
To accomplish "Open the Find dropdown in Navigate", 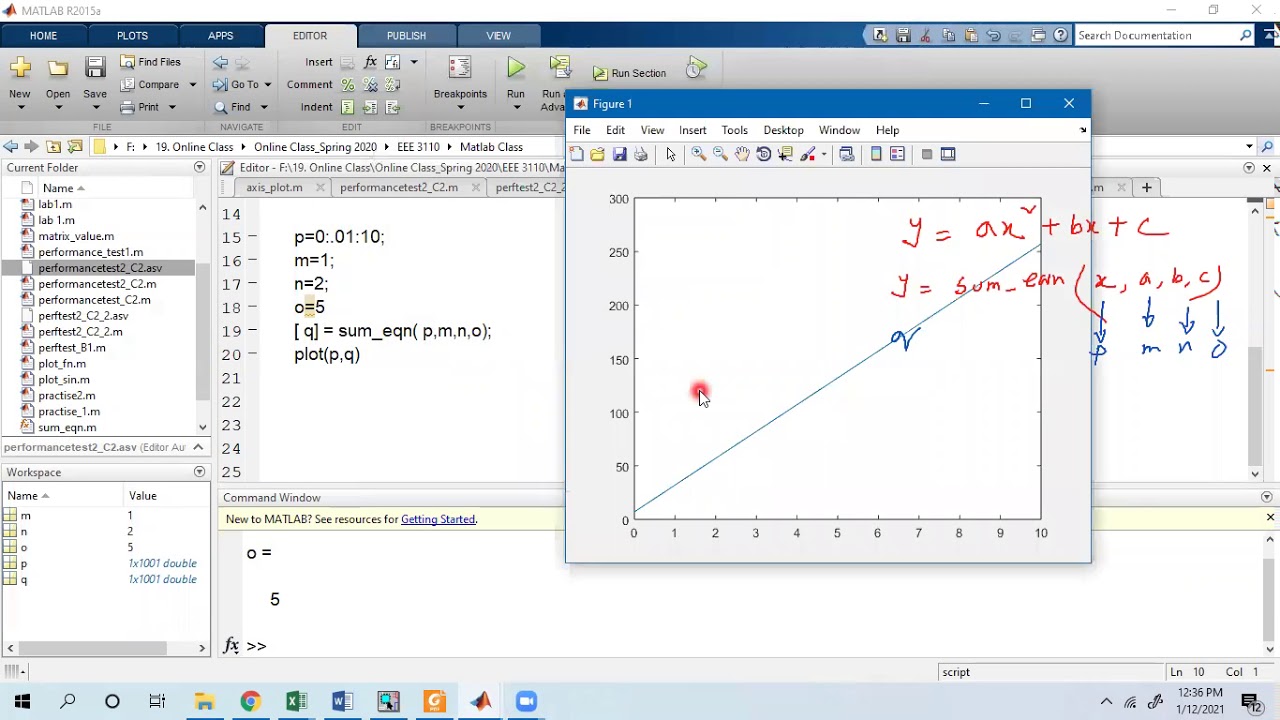I will (x=264, y=107).
